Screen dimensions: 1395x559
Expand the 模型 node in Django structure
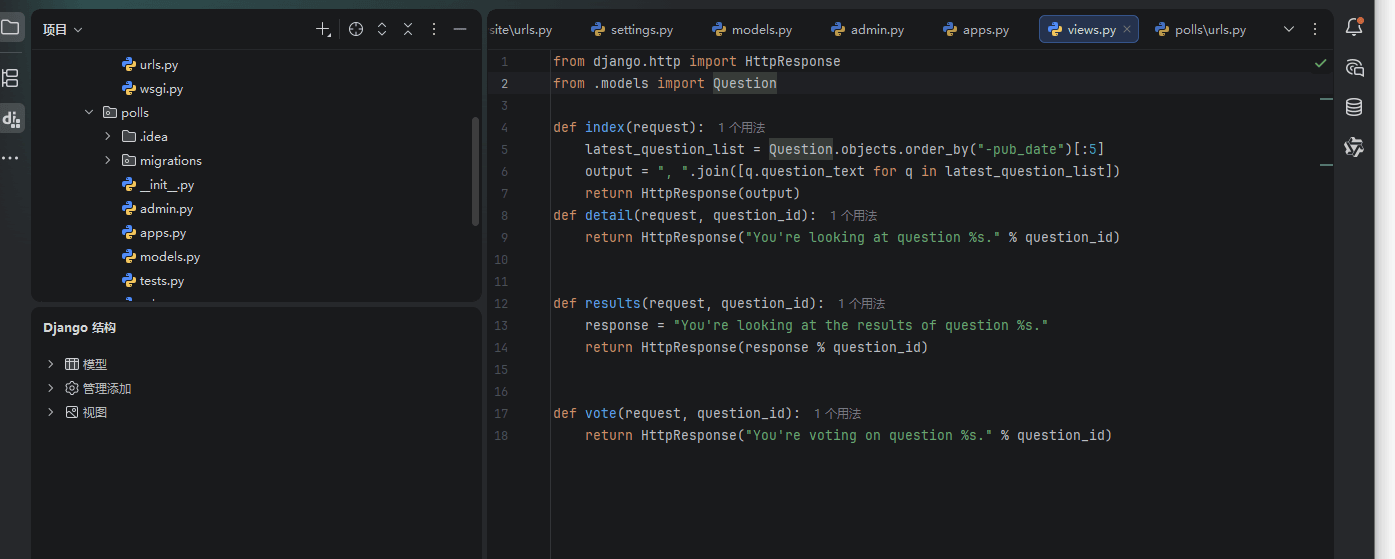point(51,365)
